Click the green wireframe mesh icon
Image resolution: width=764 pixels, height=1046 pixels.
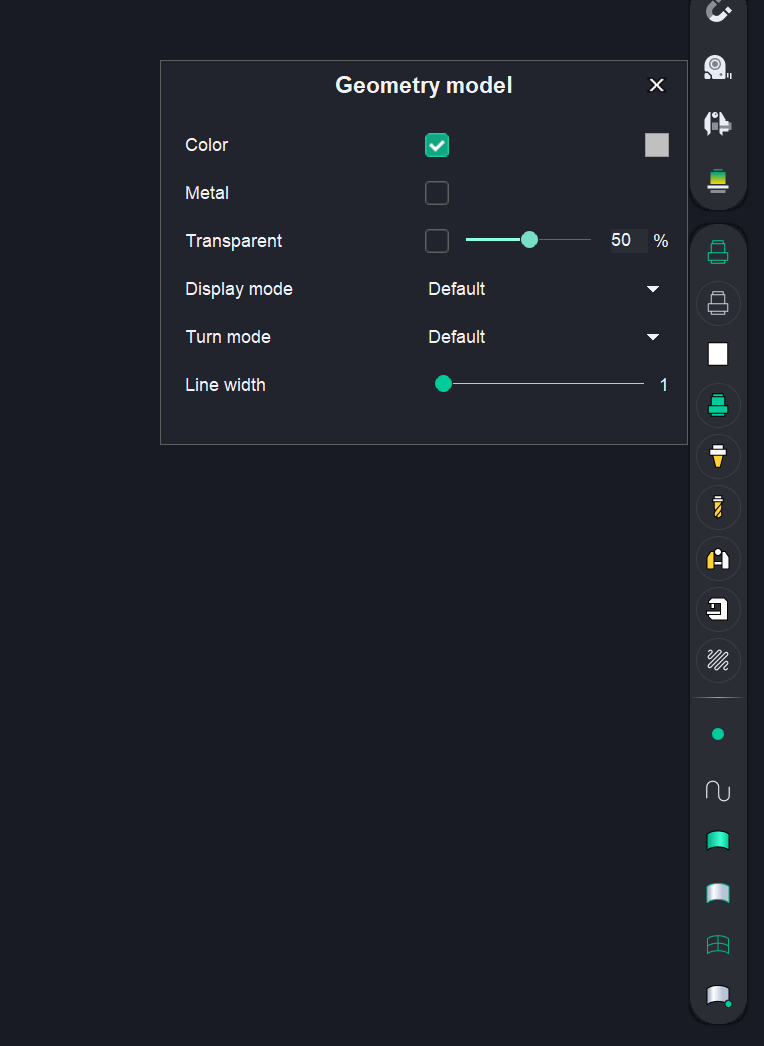pyautogui.click(x=718, y=944)
